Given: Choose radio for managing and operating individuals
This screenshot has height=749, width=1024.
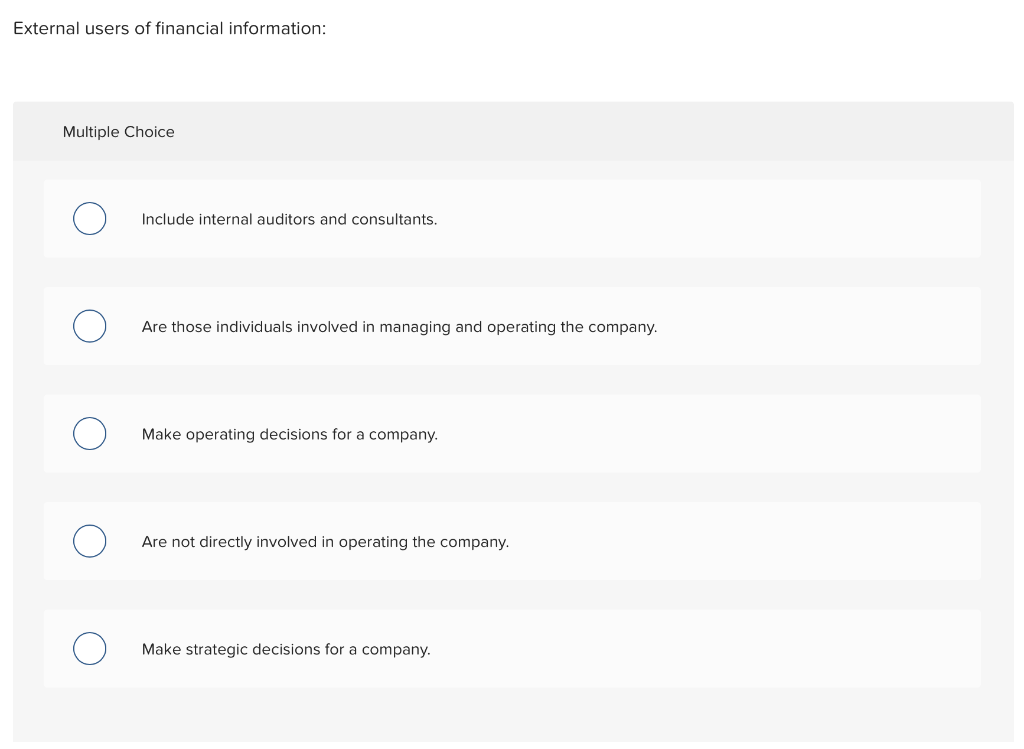Looking at the screenshot, I should [x=89, y=327].
